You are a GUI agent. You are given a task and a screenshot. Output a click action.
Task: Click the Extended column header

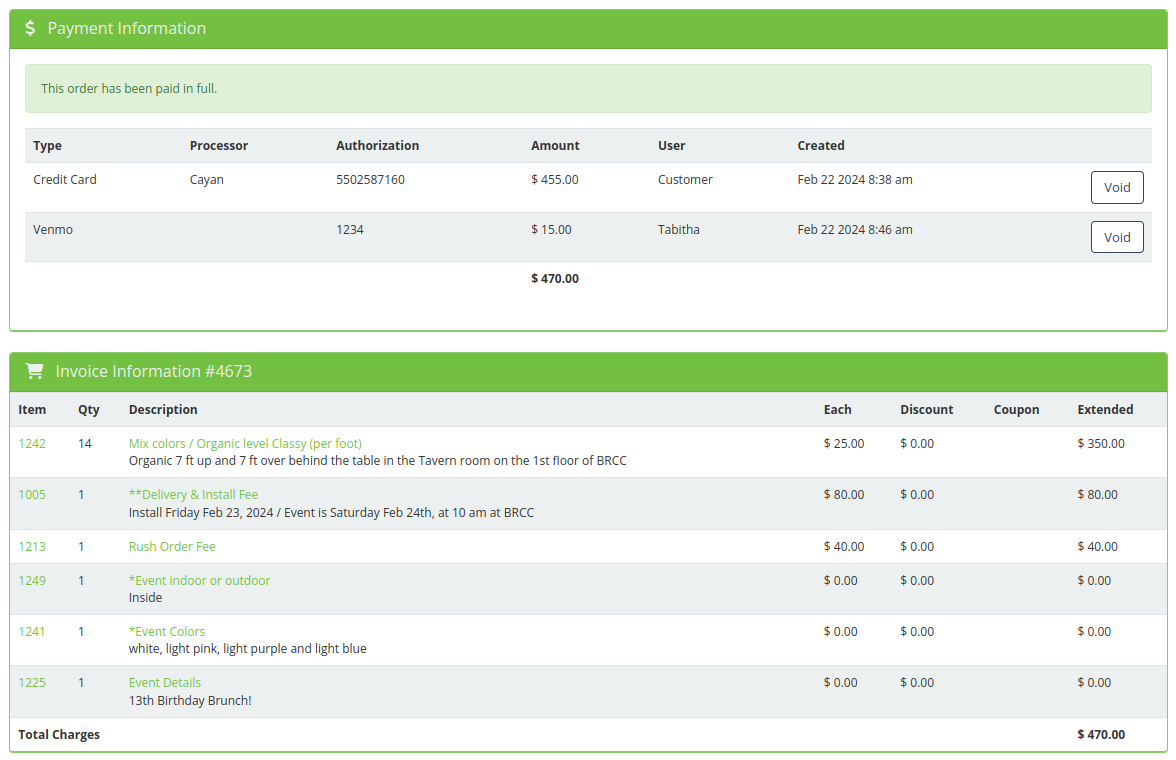1105,410
